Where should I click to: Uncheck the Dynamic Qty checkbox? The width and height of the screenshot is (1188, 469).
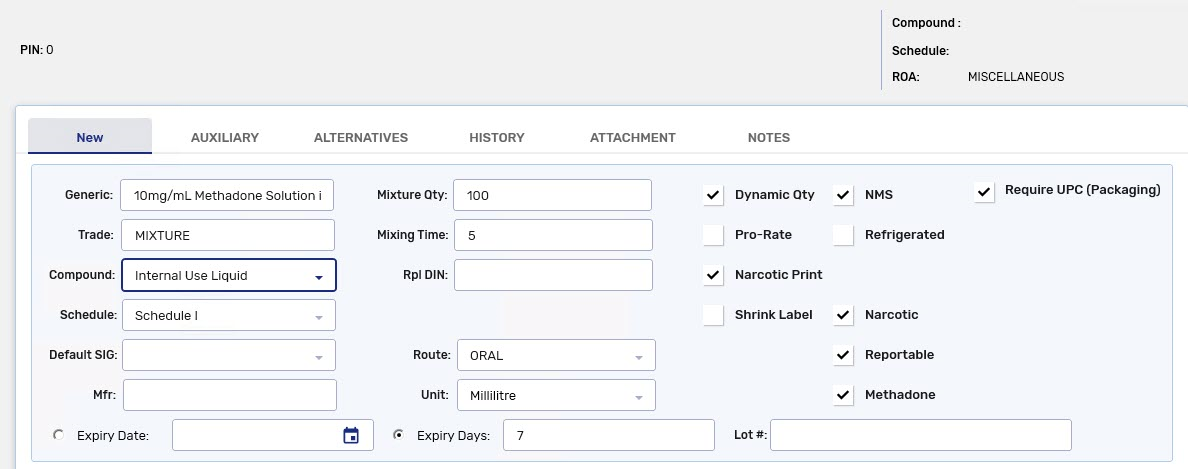(713, 195)
